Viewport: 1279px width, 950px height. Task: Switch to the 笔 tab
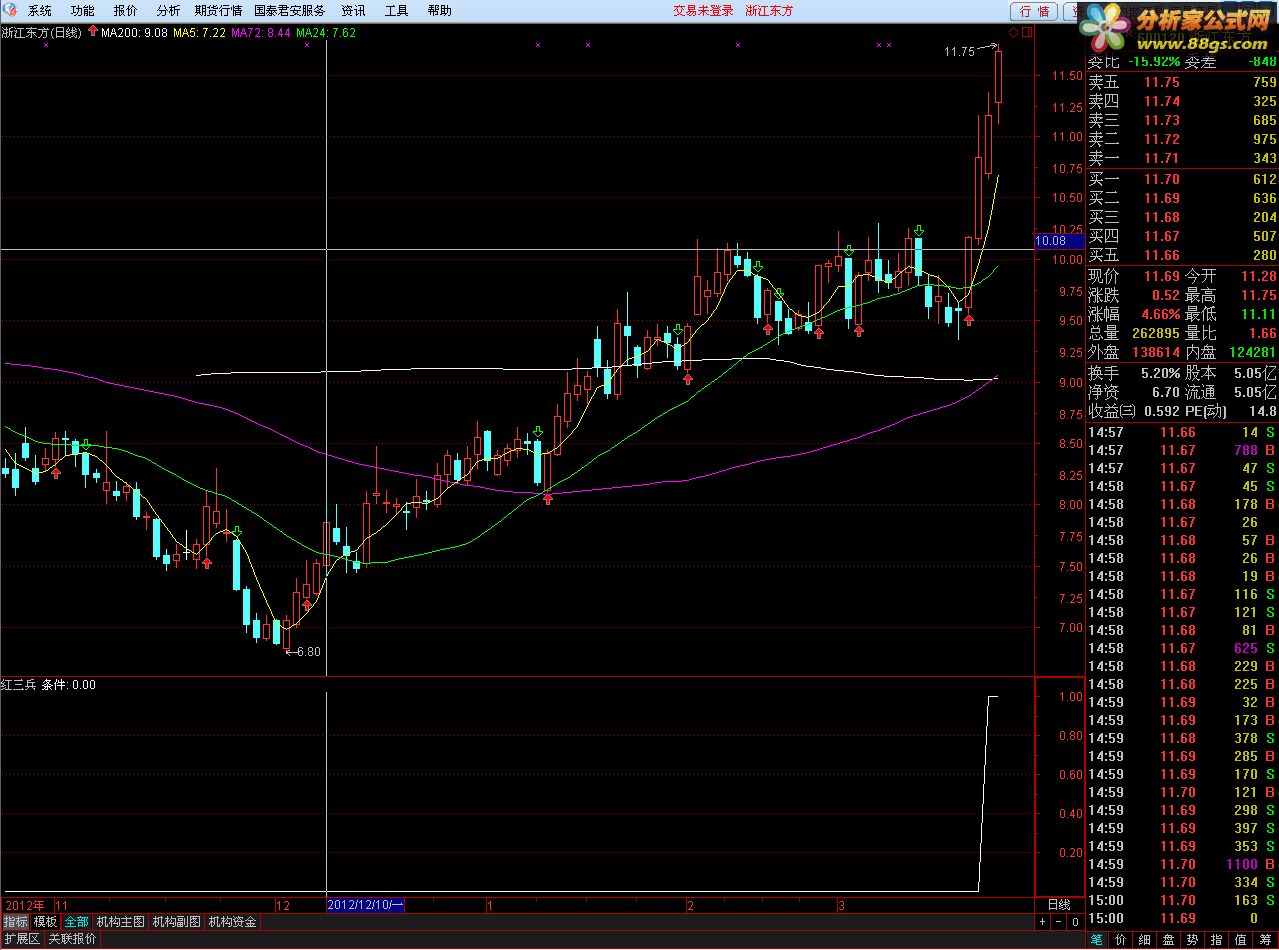point(1096,940)
